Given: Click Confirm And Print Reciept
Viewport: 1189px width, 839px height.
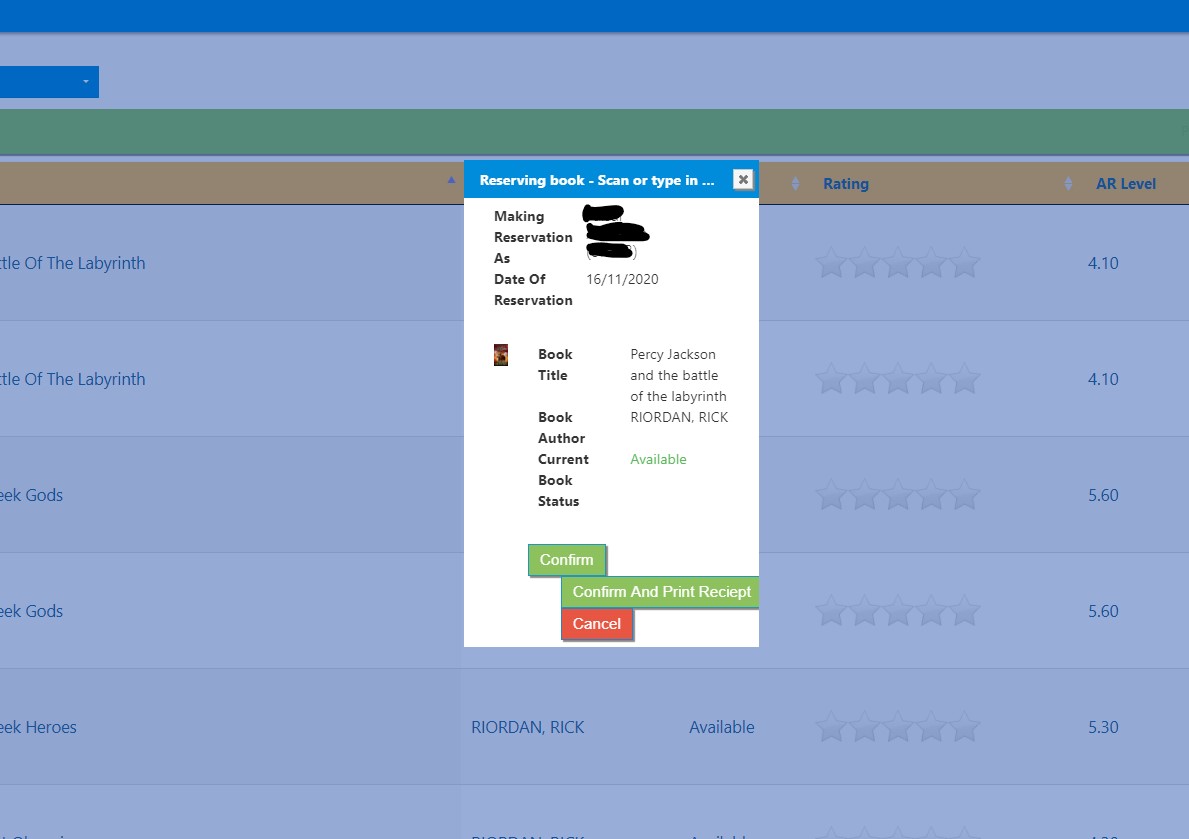Looking at the screenshot, I should pos(660,592).
